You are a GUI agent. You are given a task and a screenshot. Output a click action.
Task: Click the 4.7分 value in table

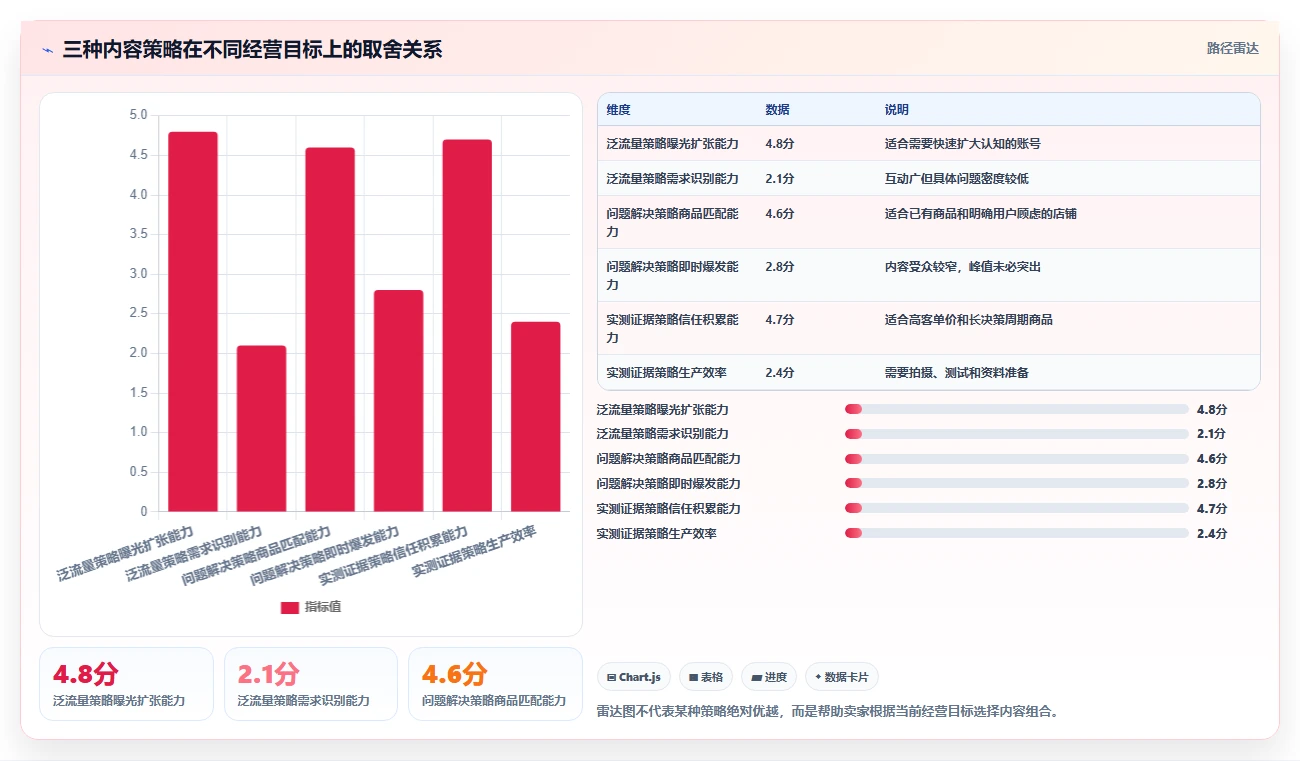click(x=780, y=320)
